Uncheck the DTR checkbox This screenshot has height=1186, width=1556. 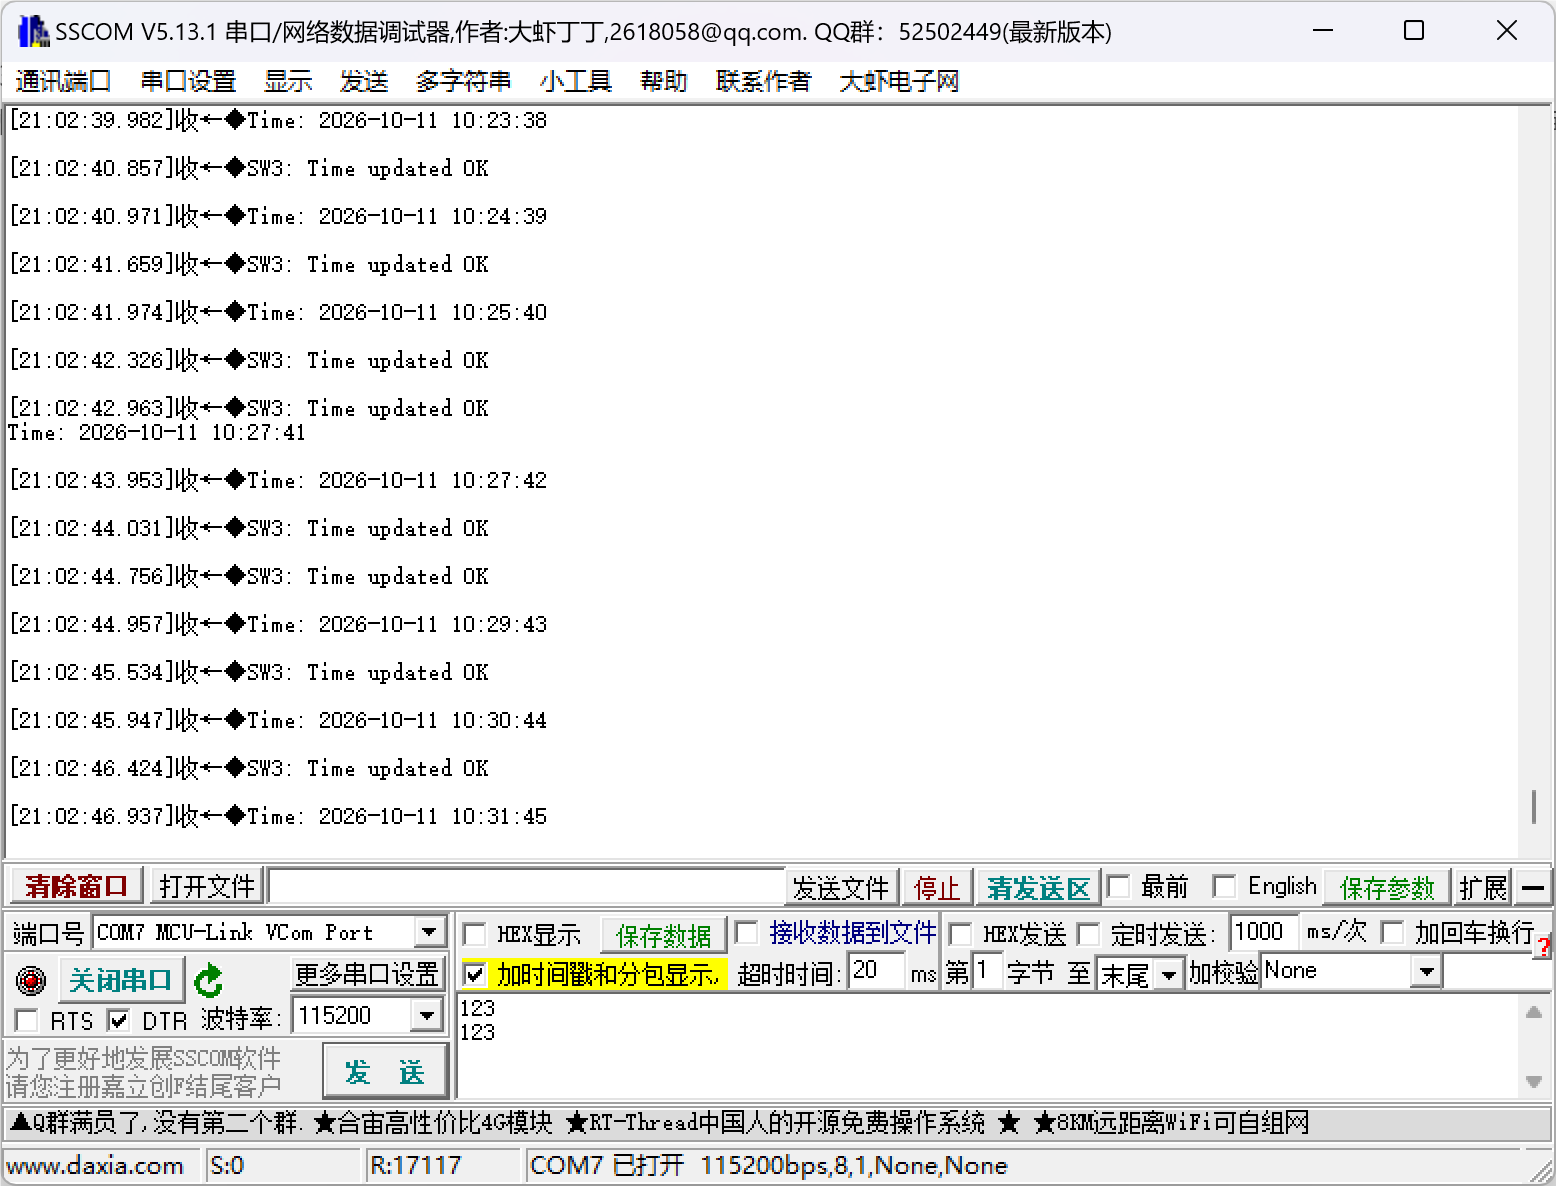pos(119,1021)
